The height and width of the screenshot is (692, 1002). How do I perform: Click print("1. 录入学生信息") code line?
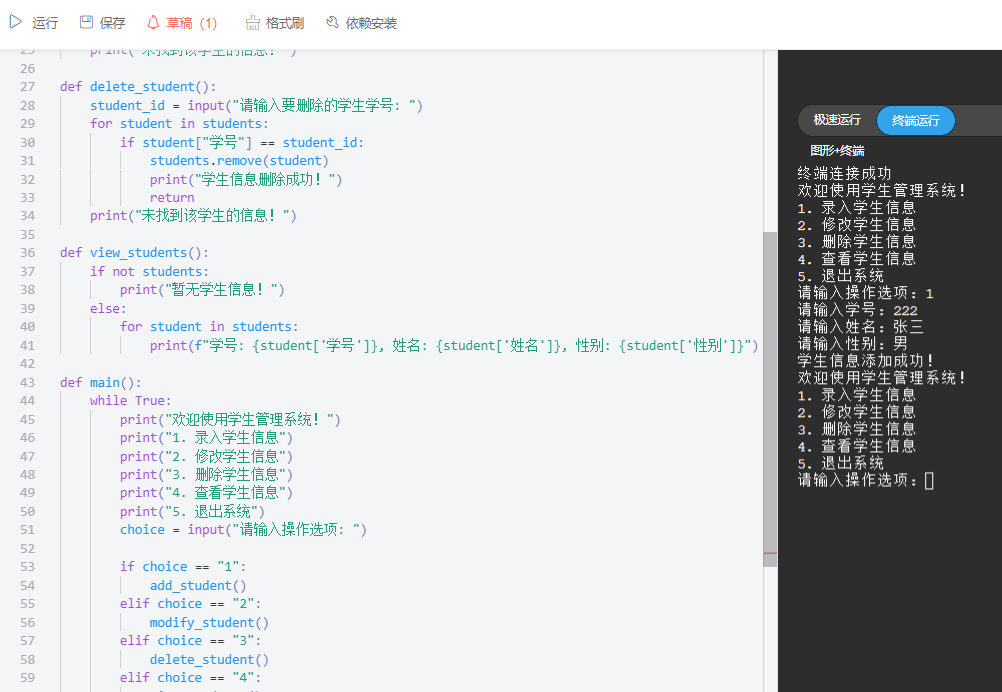pyautogui.click(x=206, y=438)
